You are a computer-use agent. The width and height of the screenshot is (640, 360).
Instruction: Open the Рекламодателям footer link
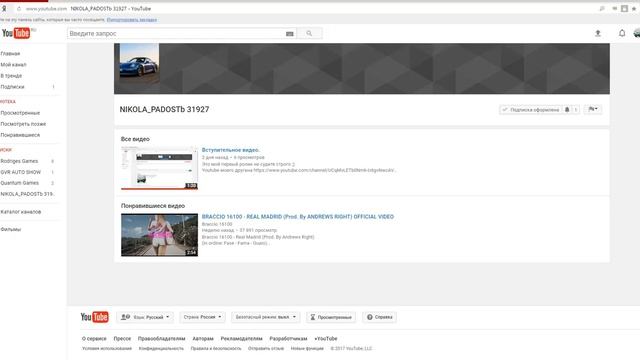point(241,338)
